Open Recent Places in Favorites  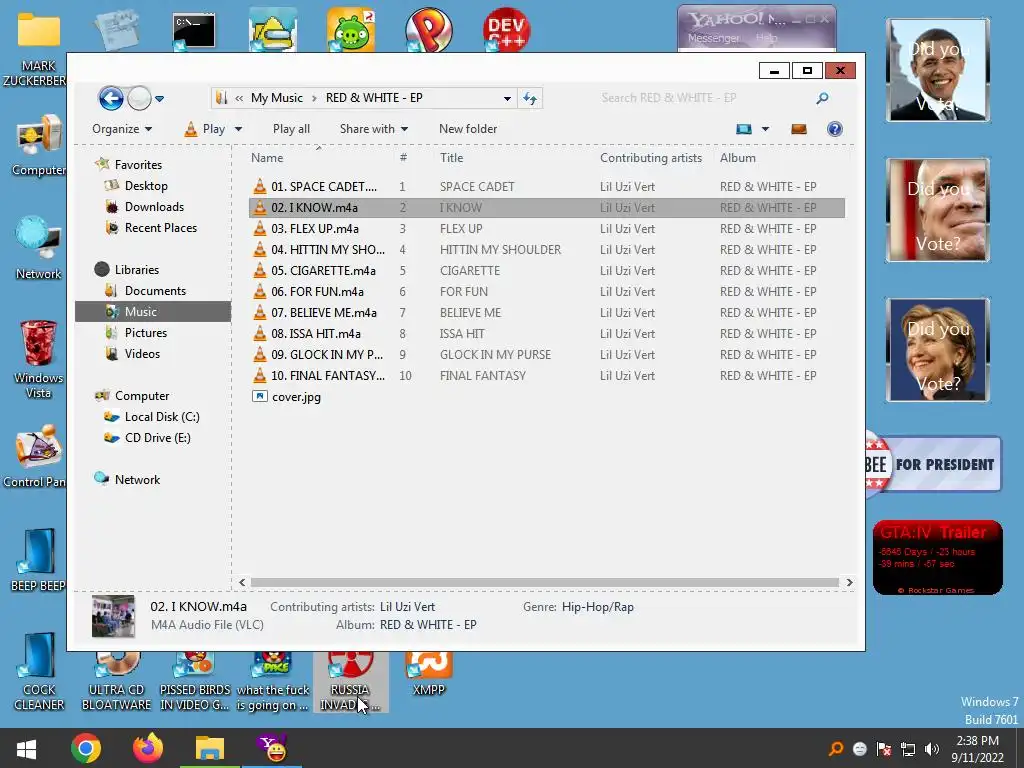[152, 227]
